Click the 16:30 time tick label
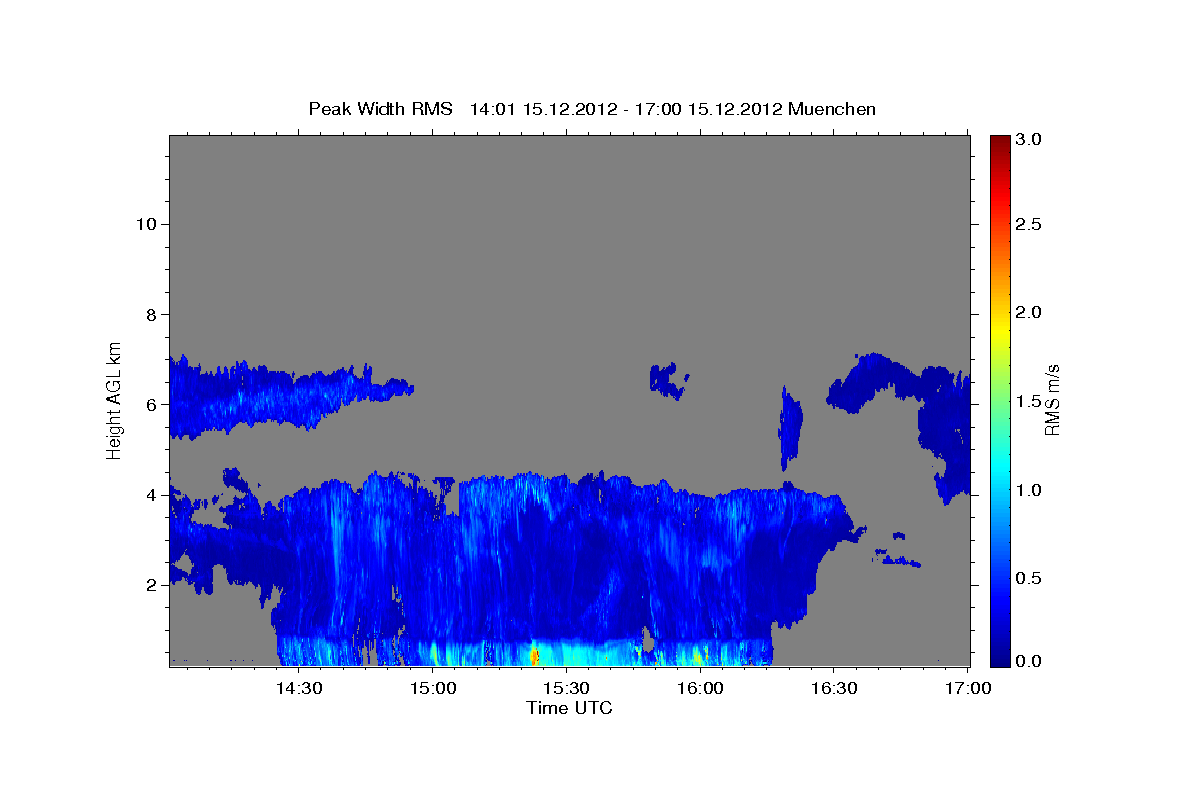The height and width of the screenshot is (800, 1200). point(834,689)
